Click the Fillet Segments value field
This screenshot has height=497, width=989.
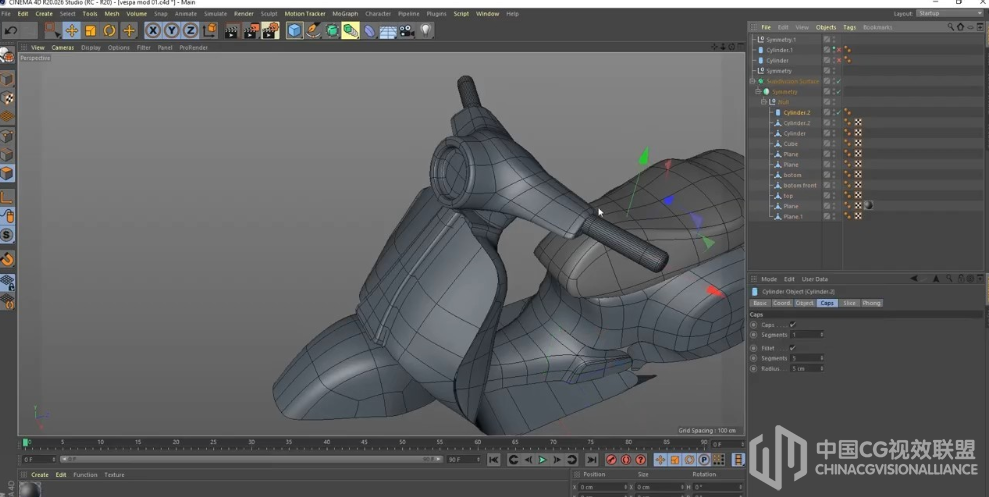(807, 358)
